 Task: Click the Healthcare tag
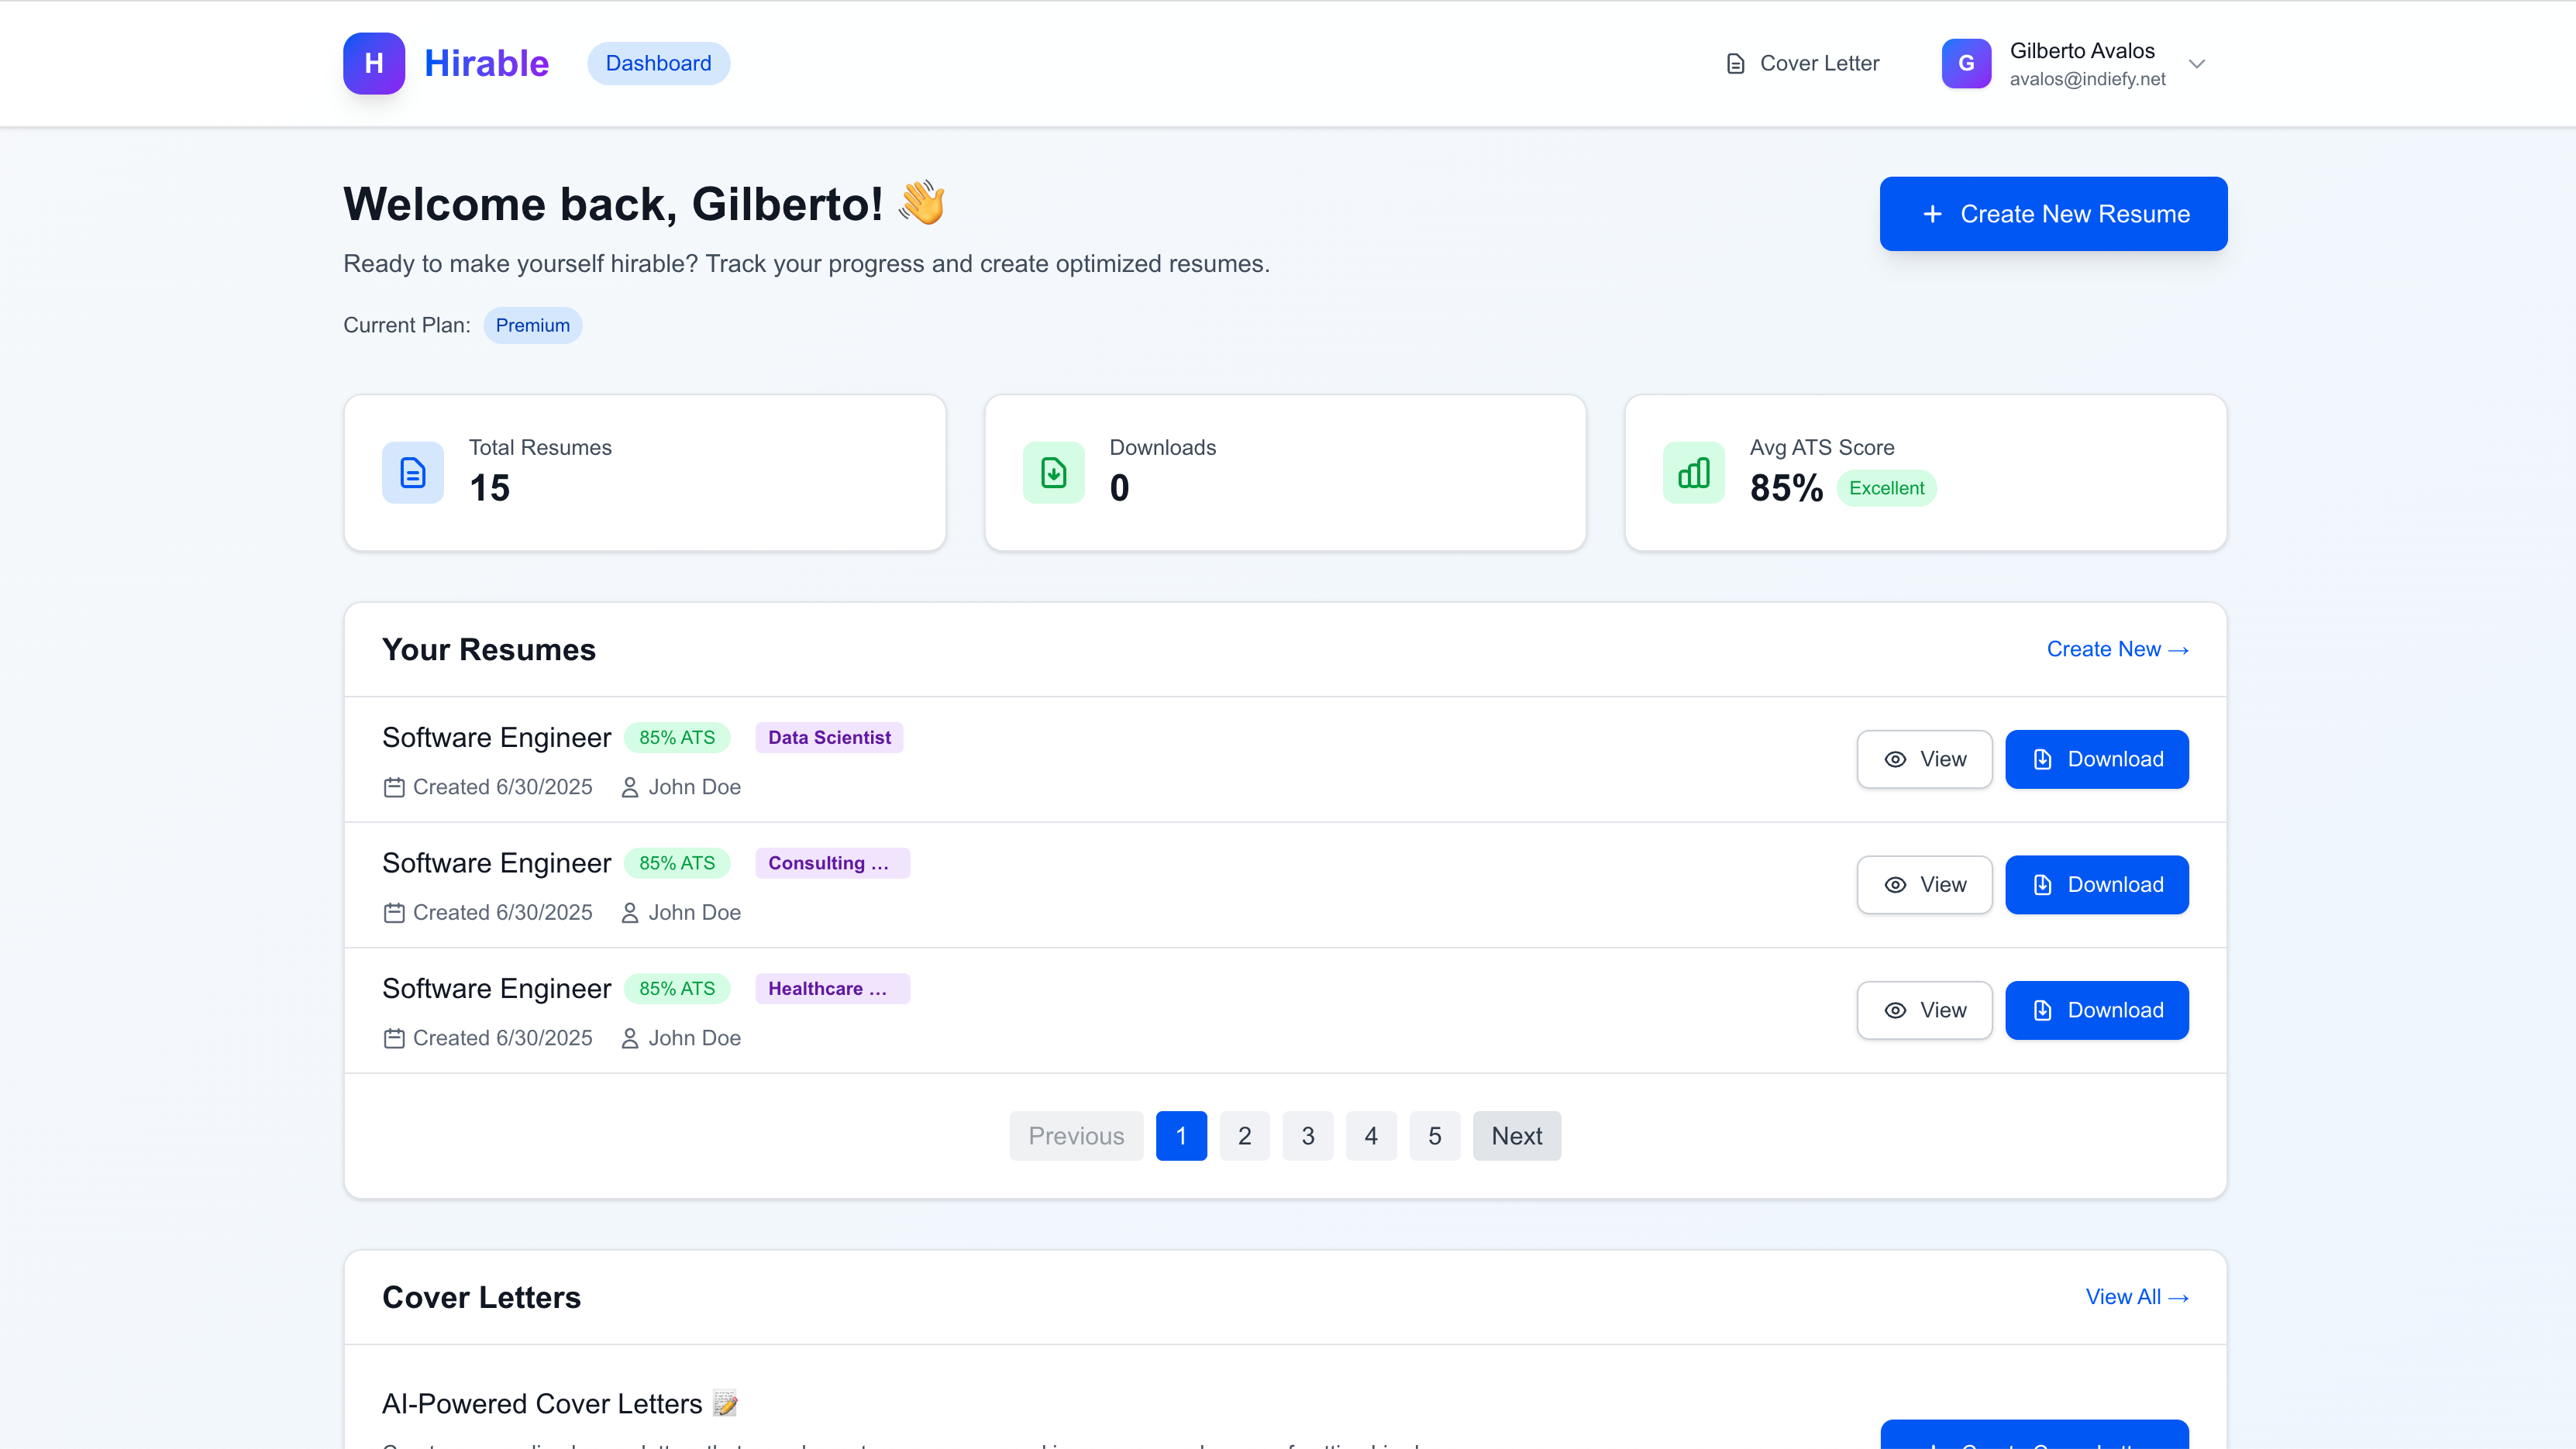click(x=832, y=988)
